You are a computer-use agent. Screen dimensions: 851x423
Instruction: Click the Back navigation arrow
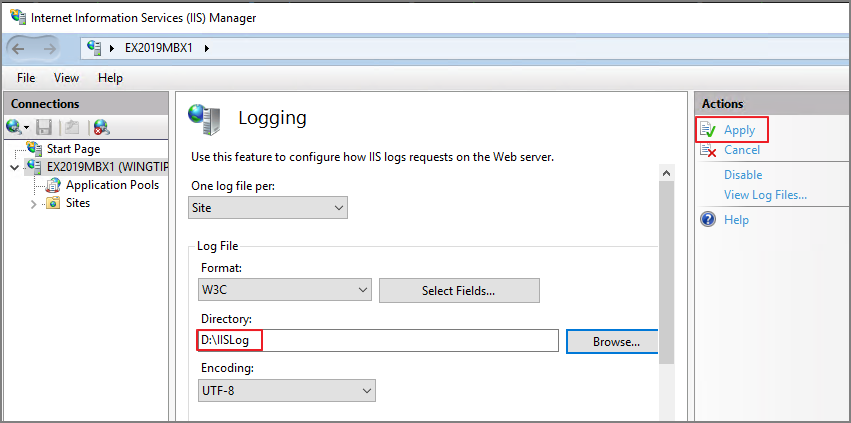(x=18, y=49)
